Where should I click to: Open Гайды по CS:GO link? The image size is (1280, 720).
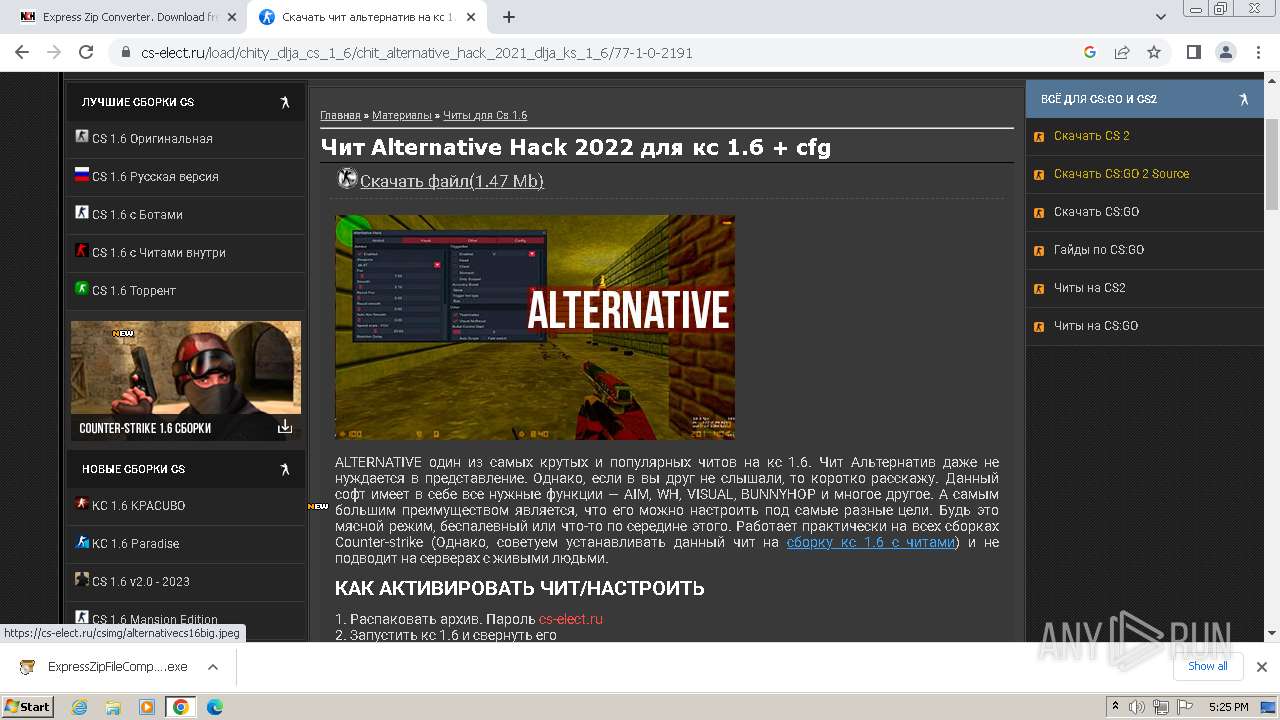point(1099,250)
